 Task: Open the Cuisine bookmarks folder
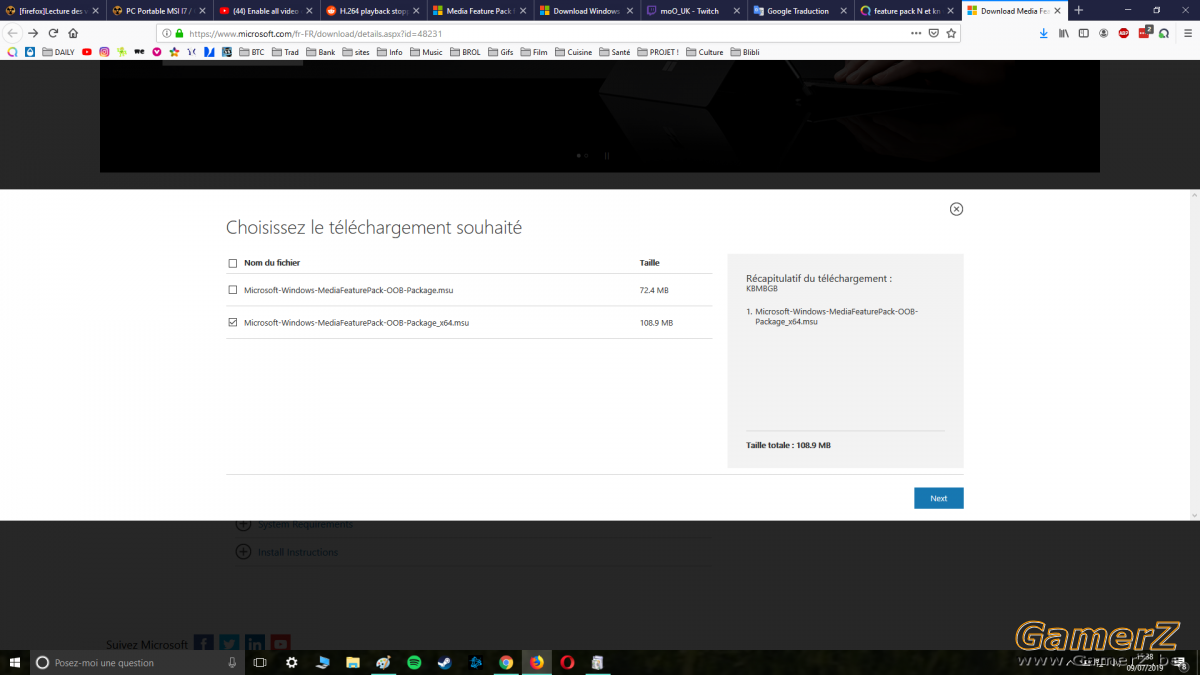[573, 52]
